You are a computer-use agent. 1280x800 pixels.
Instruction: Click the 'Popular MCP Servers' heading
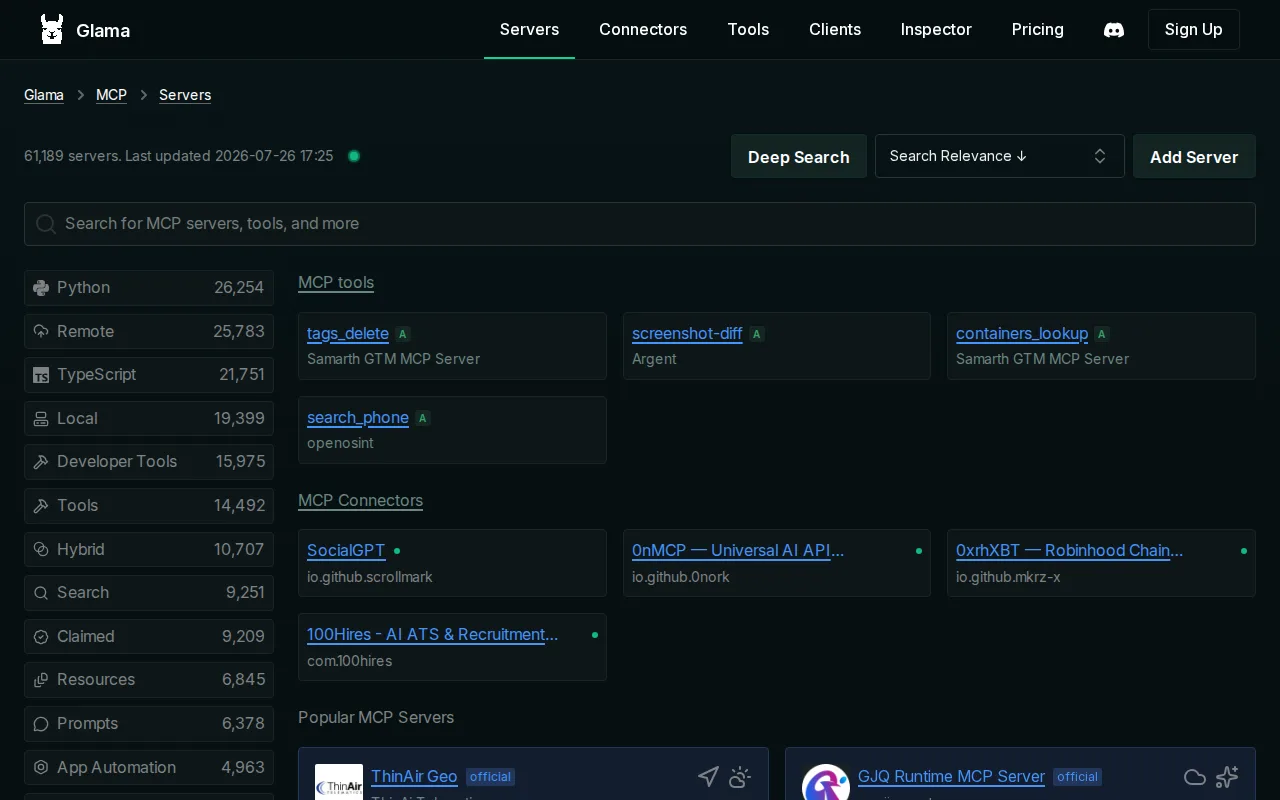coord(376,718)
